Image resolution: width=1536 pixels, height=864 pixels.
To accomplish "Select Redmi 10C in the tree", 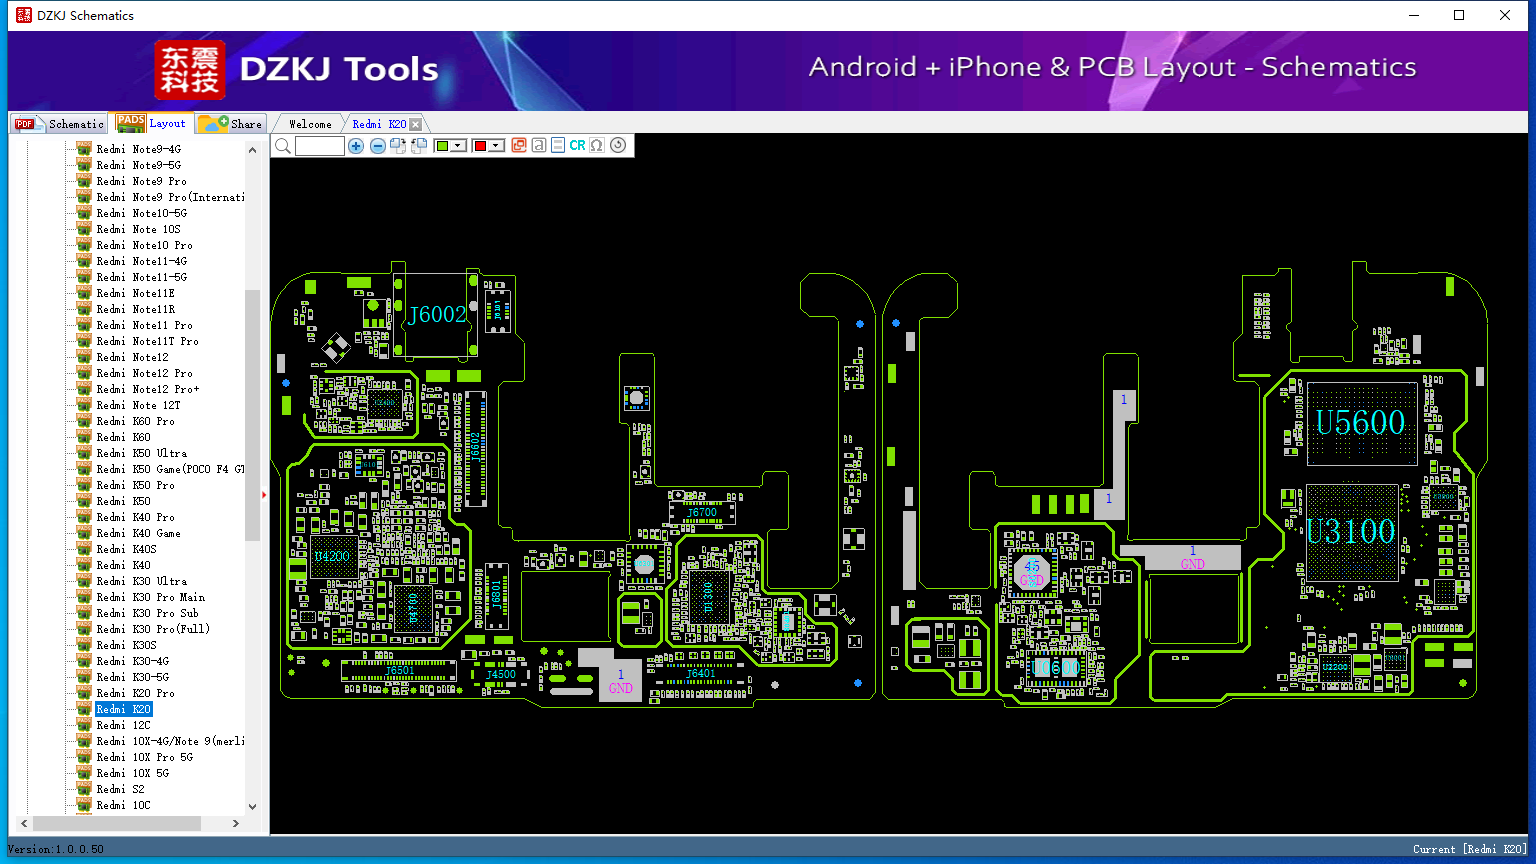I will pyautogui.click(x=123, y=805).
